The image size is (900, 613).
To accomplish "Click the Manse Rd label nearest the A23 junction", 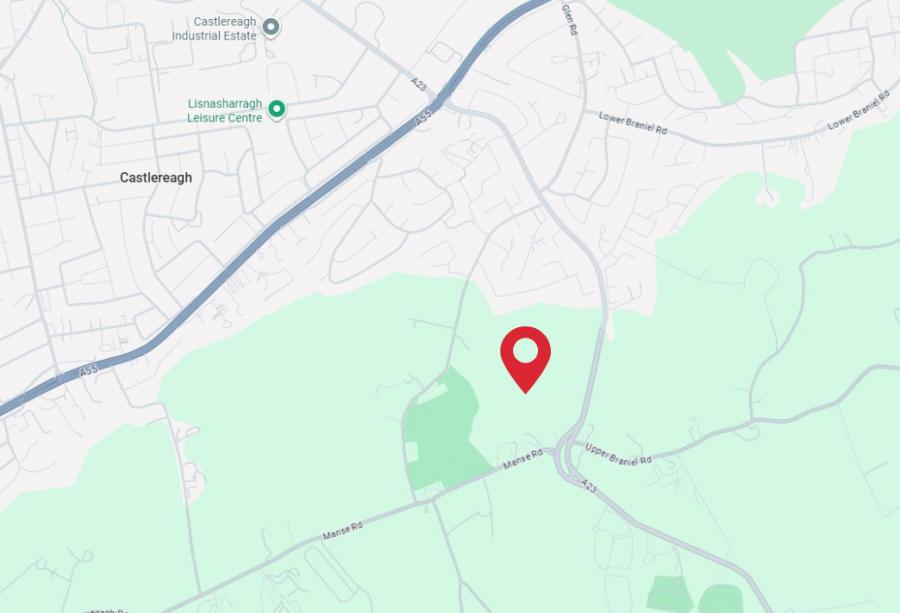I will (x=523, y=459).
